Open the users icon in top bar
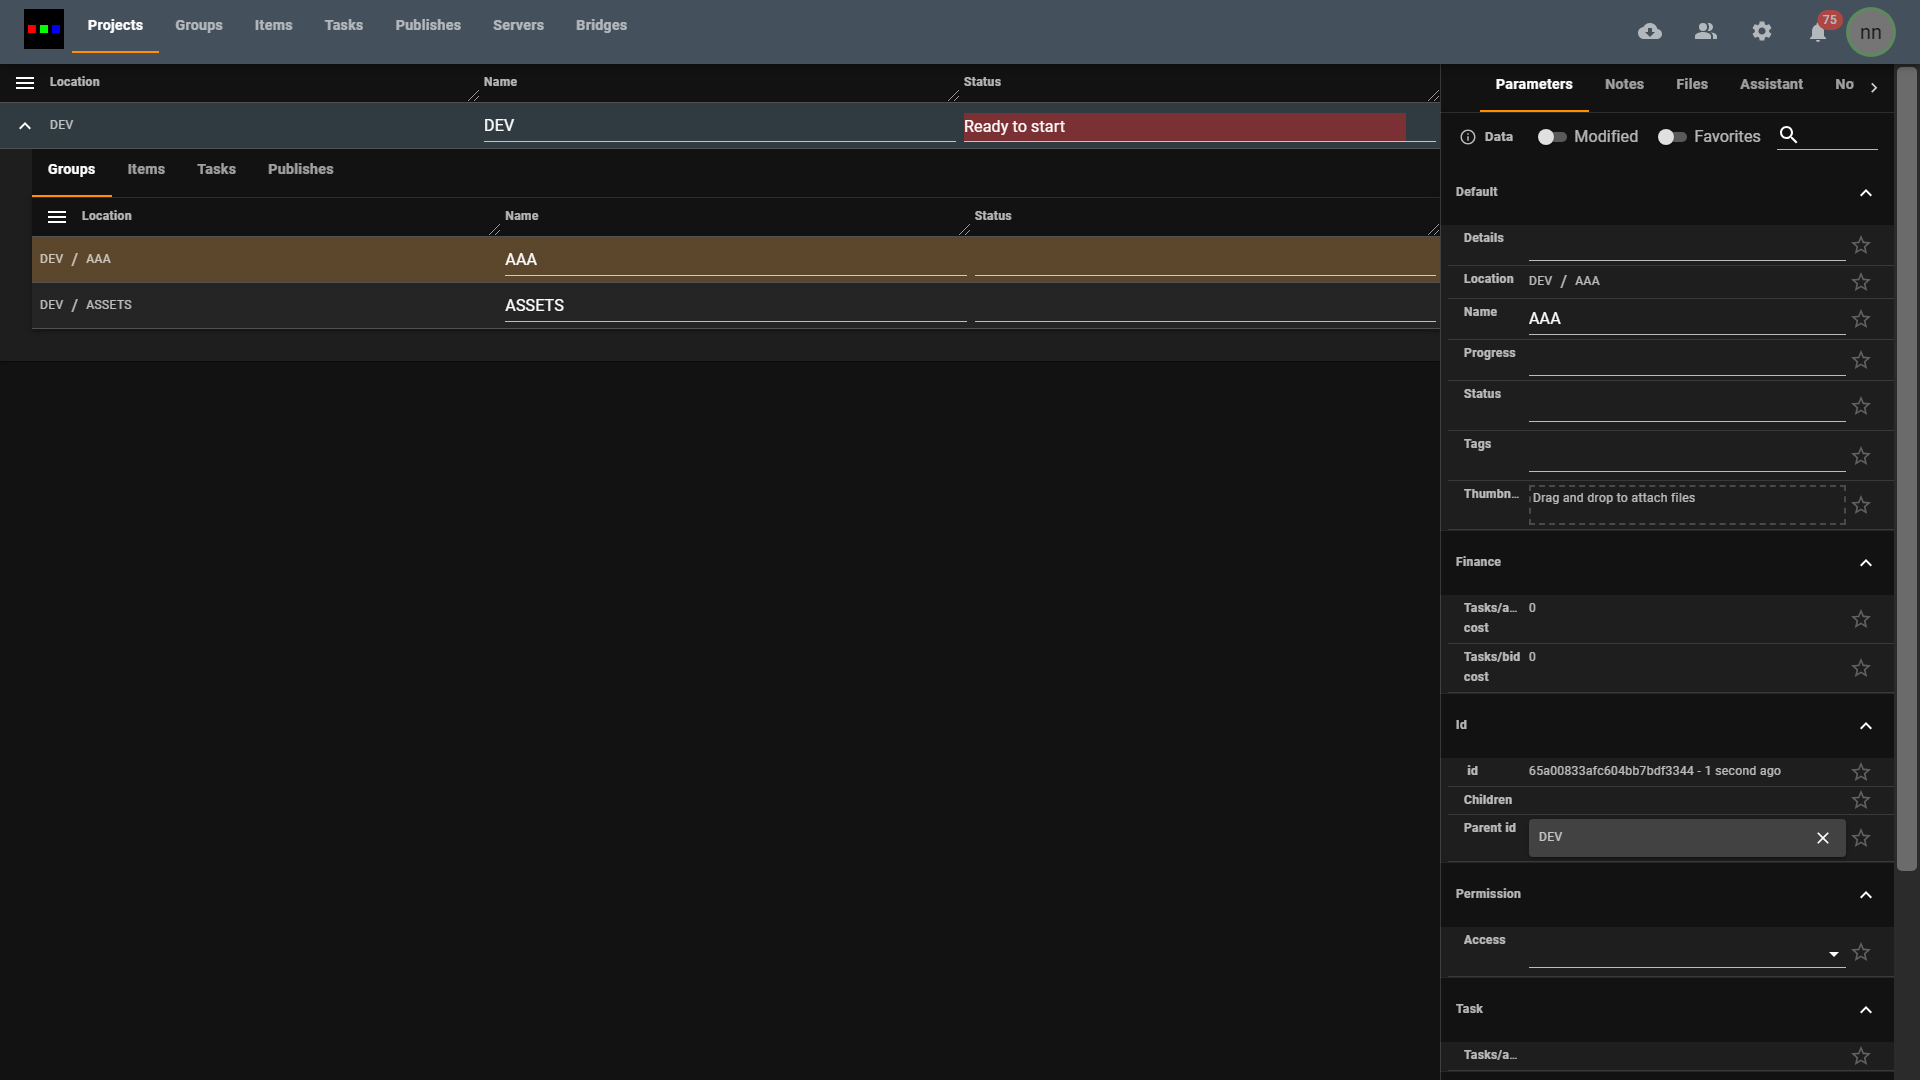The image size is (1920, 1080). click(1706, 32)
